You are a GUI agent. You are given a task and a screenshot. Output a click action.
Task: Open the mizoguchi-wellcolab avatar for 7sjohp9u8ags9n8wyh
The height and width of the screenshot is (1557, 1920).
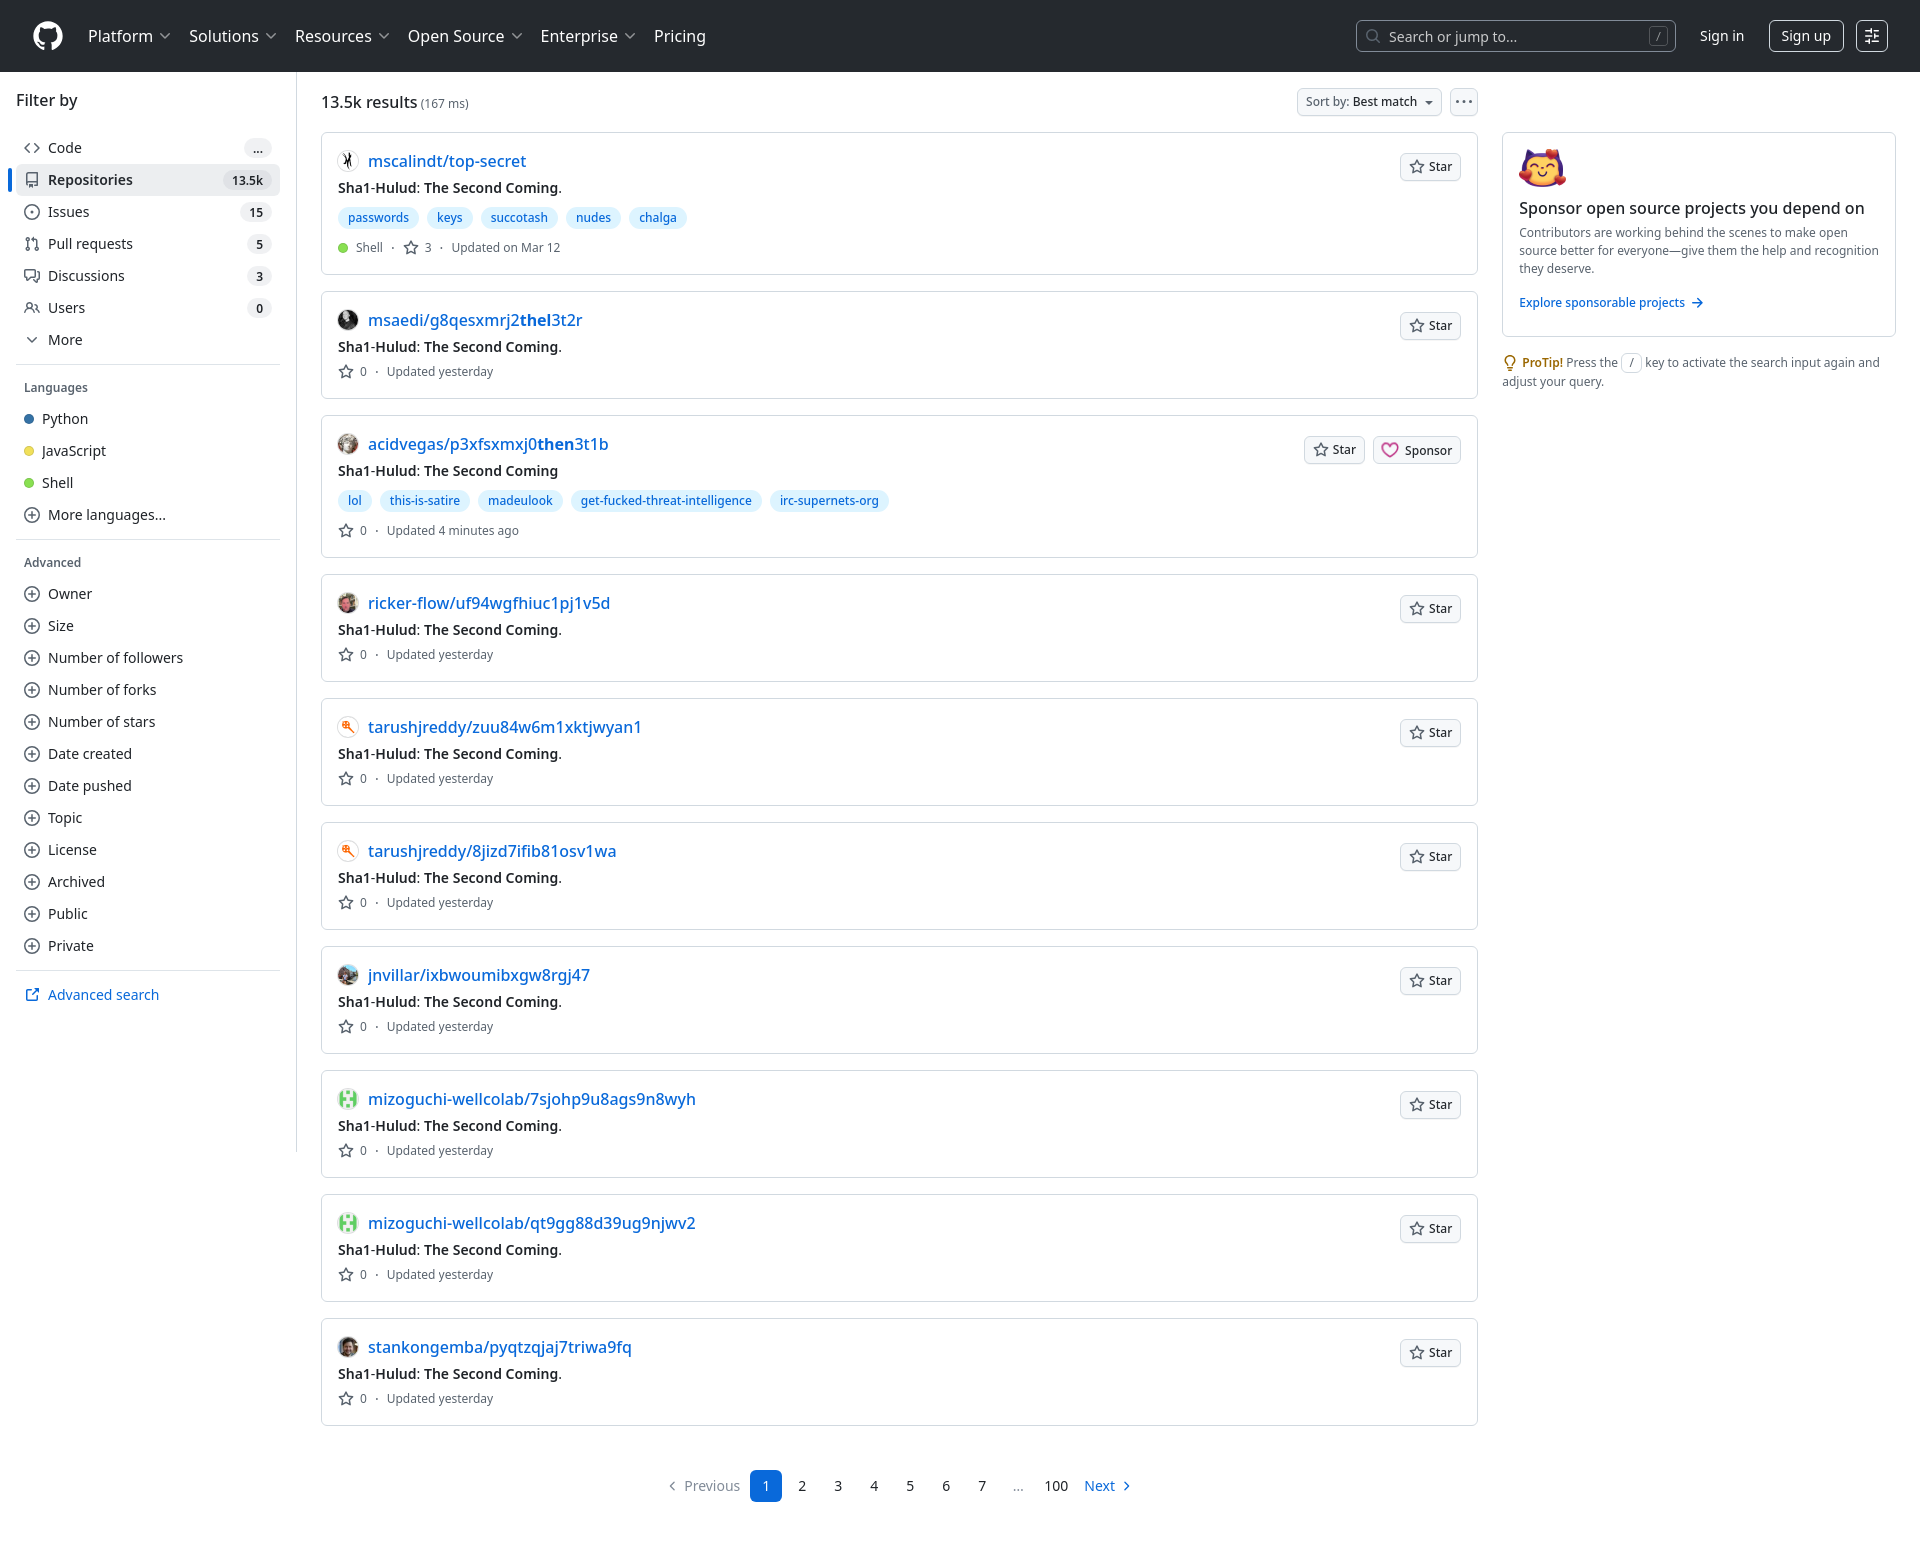[x=348, y=1099]
